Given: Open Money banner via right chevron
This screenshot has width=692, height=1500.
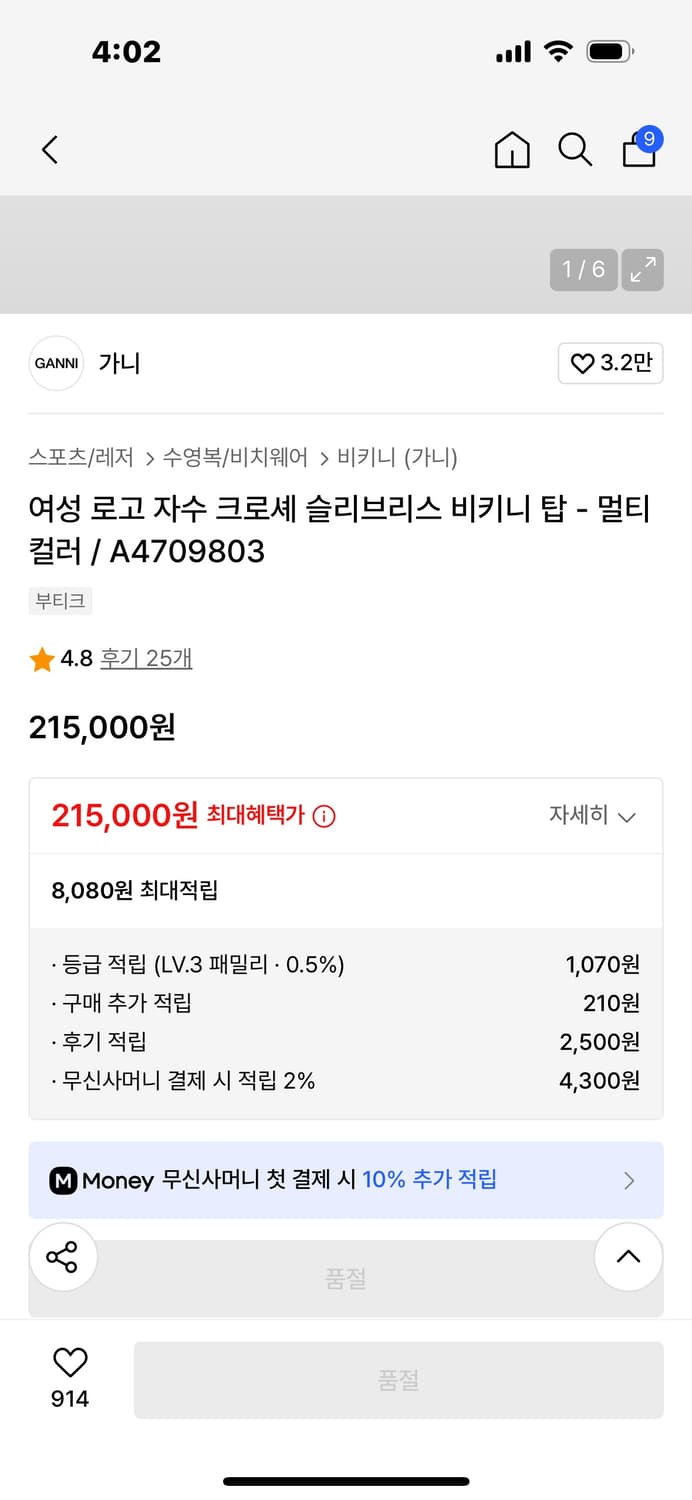Looking at the screenshot, I should click(629, 1180).
